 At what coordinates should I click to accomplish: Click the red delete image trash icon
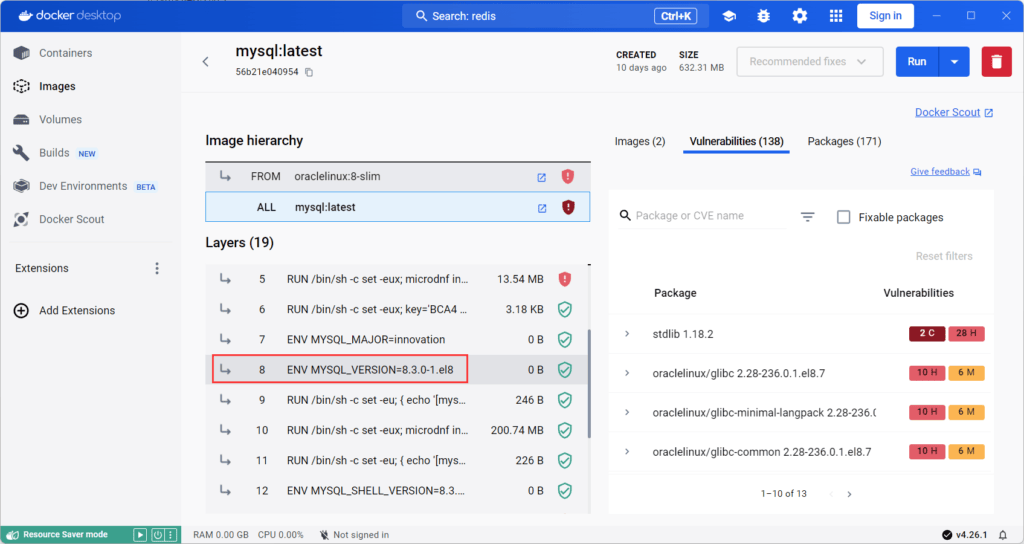point(996,62)
